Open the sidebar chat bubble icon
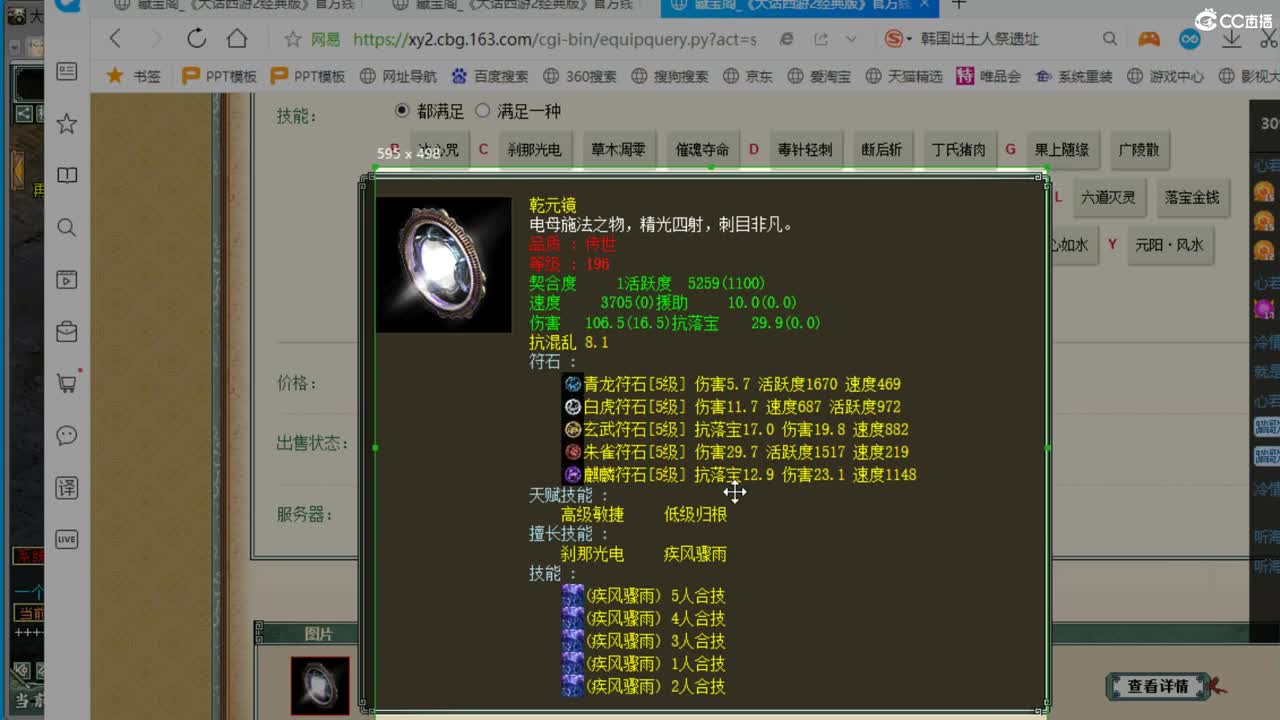The width and height of the screenshot is (1280, 720). point(67,435)
